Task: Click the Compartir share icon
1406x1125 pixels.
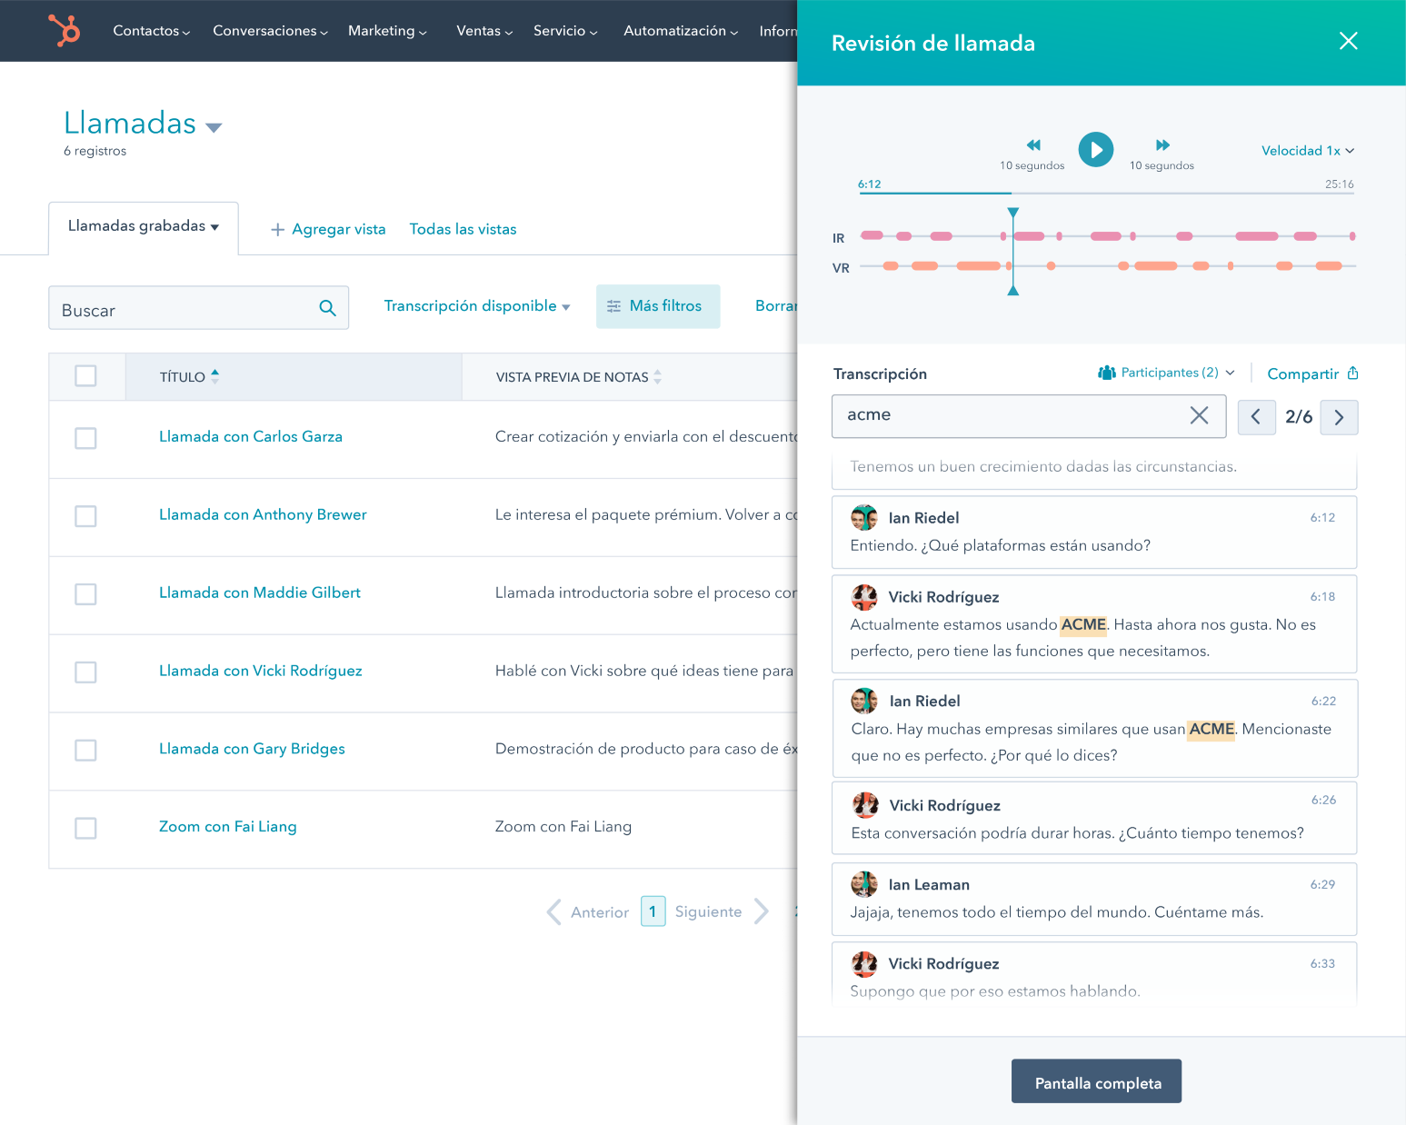Action: pos(1353,373)
